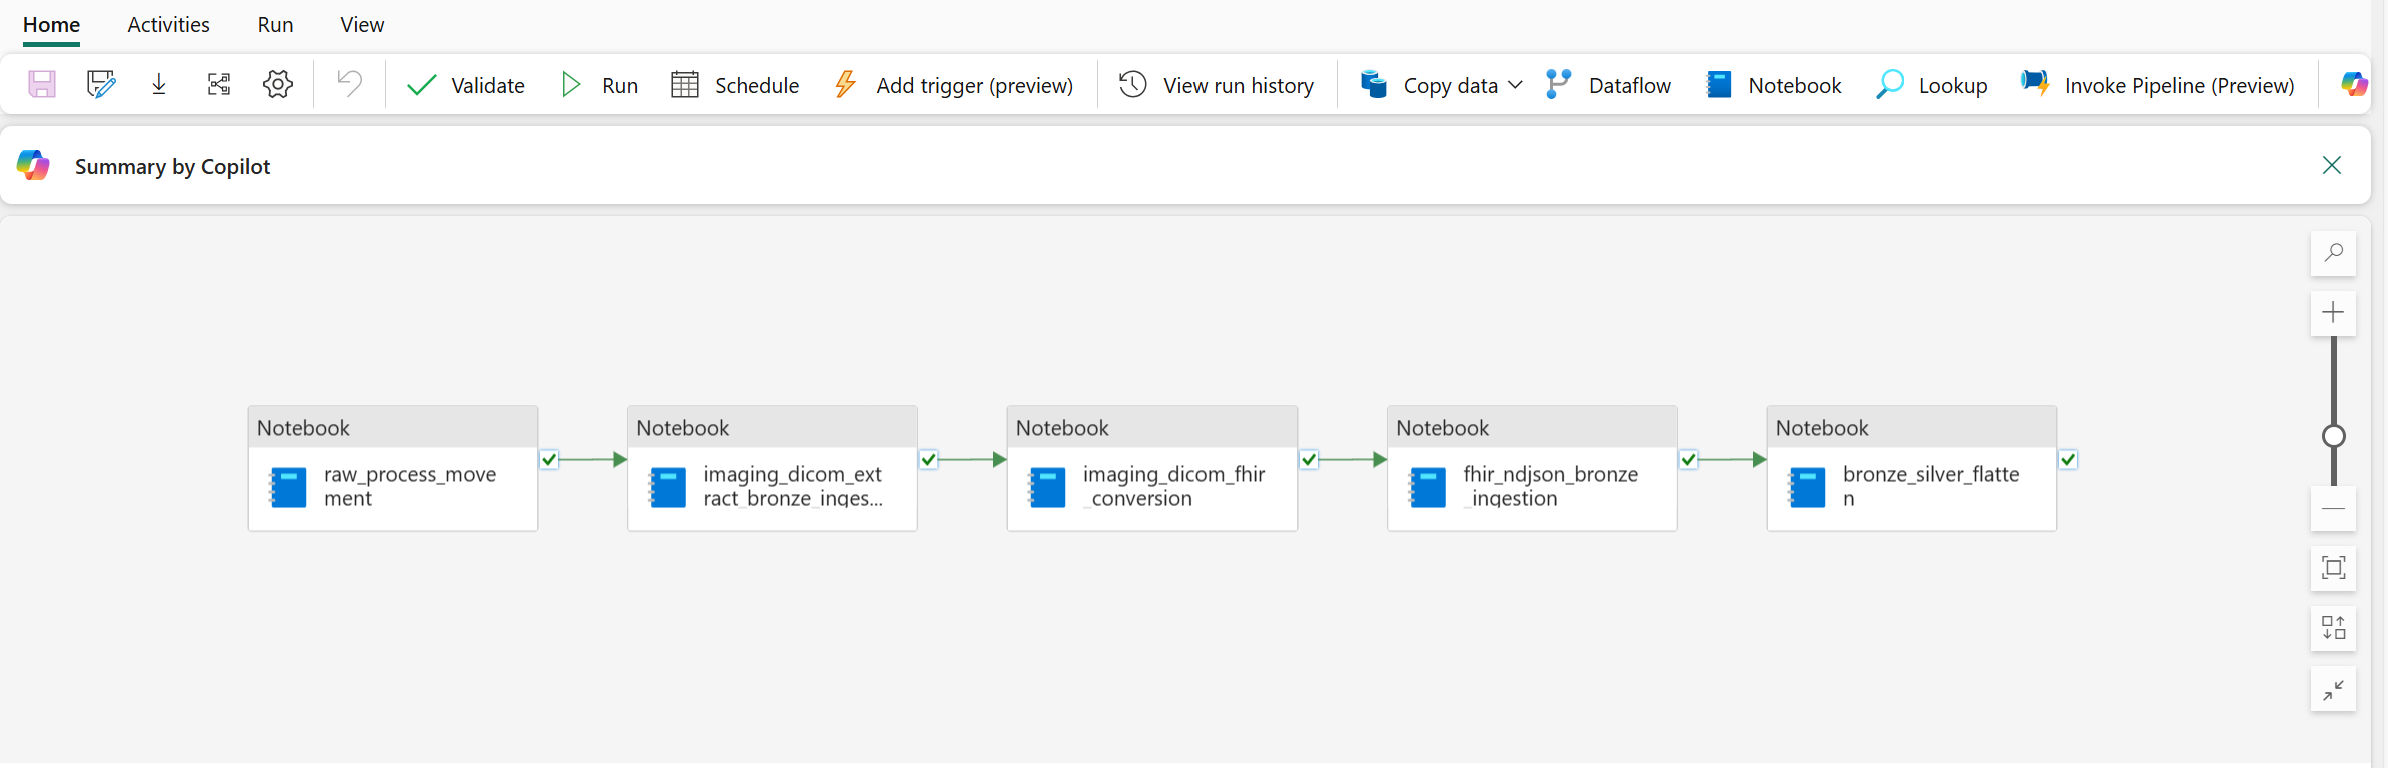This screenshot has width=2388, height=768.
Task: Switch to the Activities tab
Action: (x=168, y=25)
